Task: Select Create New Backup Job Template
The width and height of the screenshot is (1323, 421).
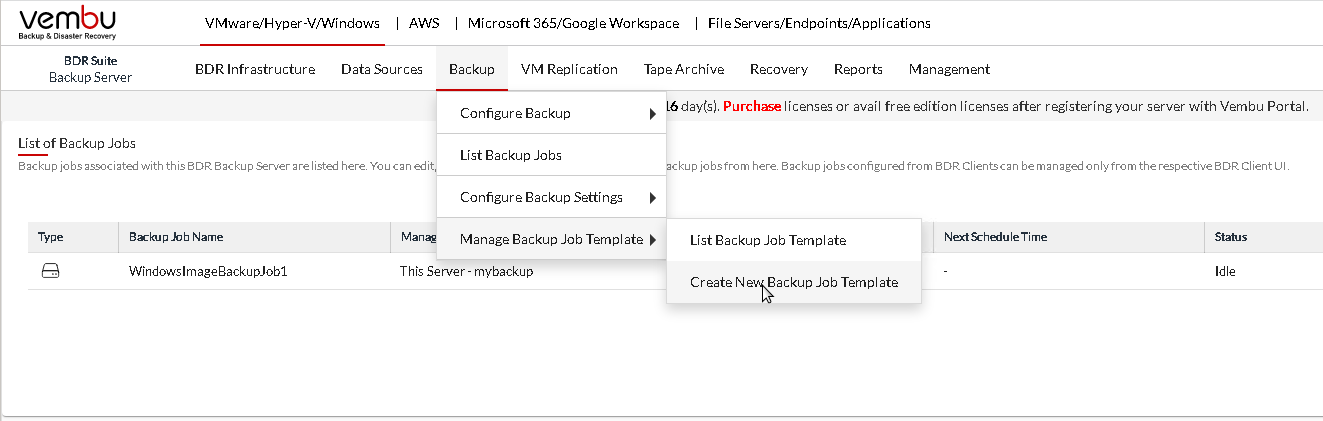Action: pyautogui.click(x=794, y=282)
